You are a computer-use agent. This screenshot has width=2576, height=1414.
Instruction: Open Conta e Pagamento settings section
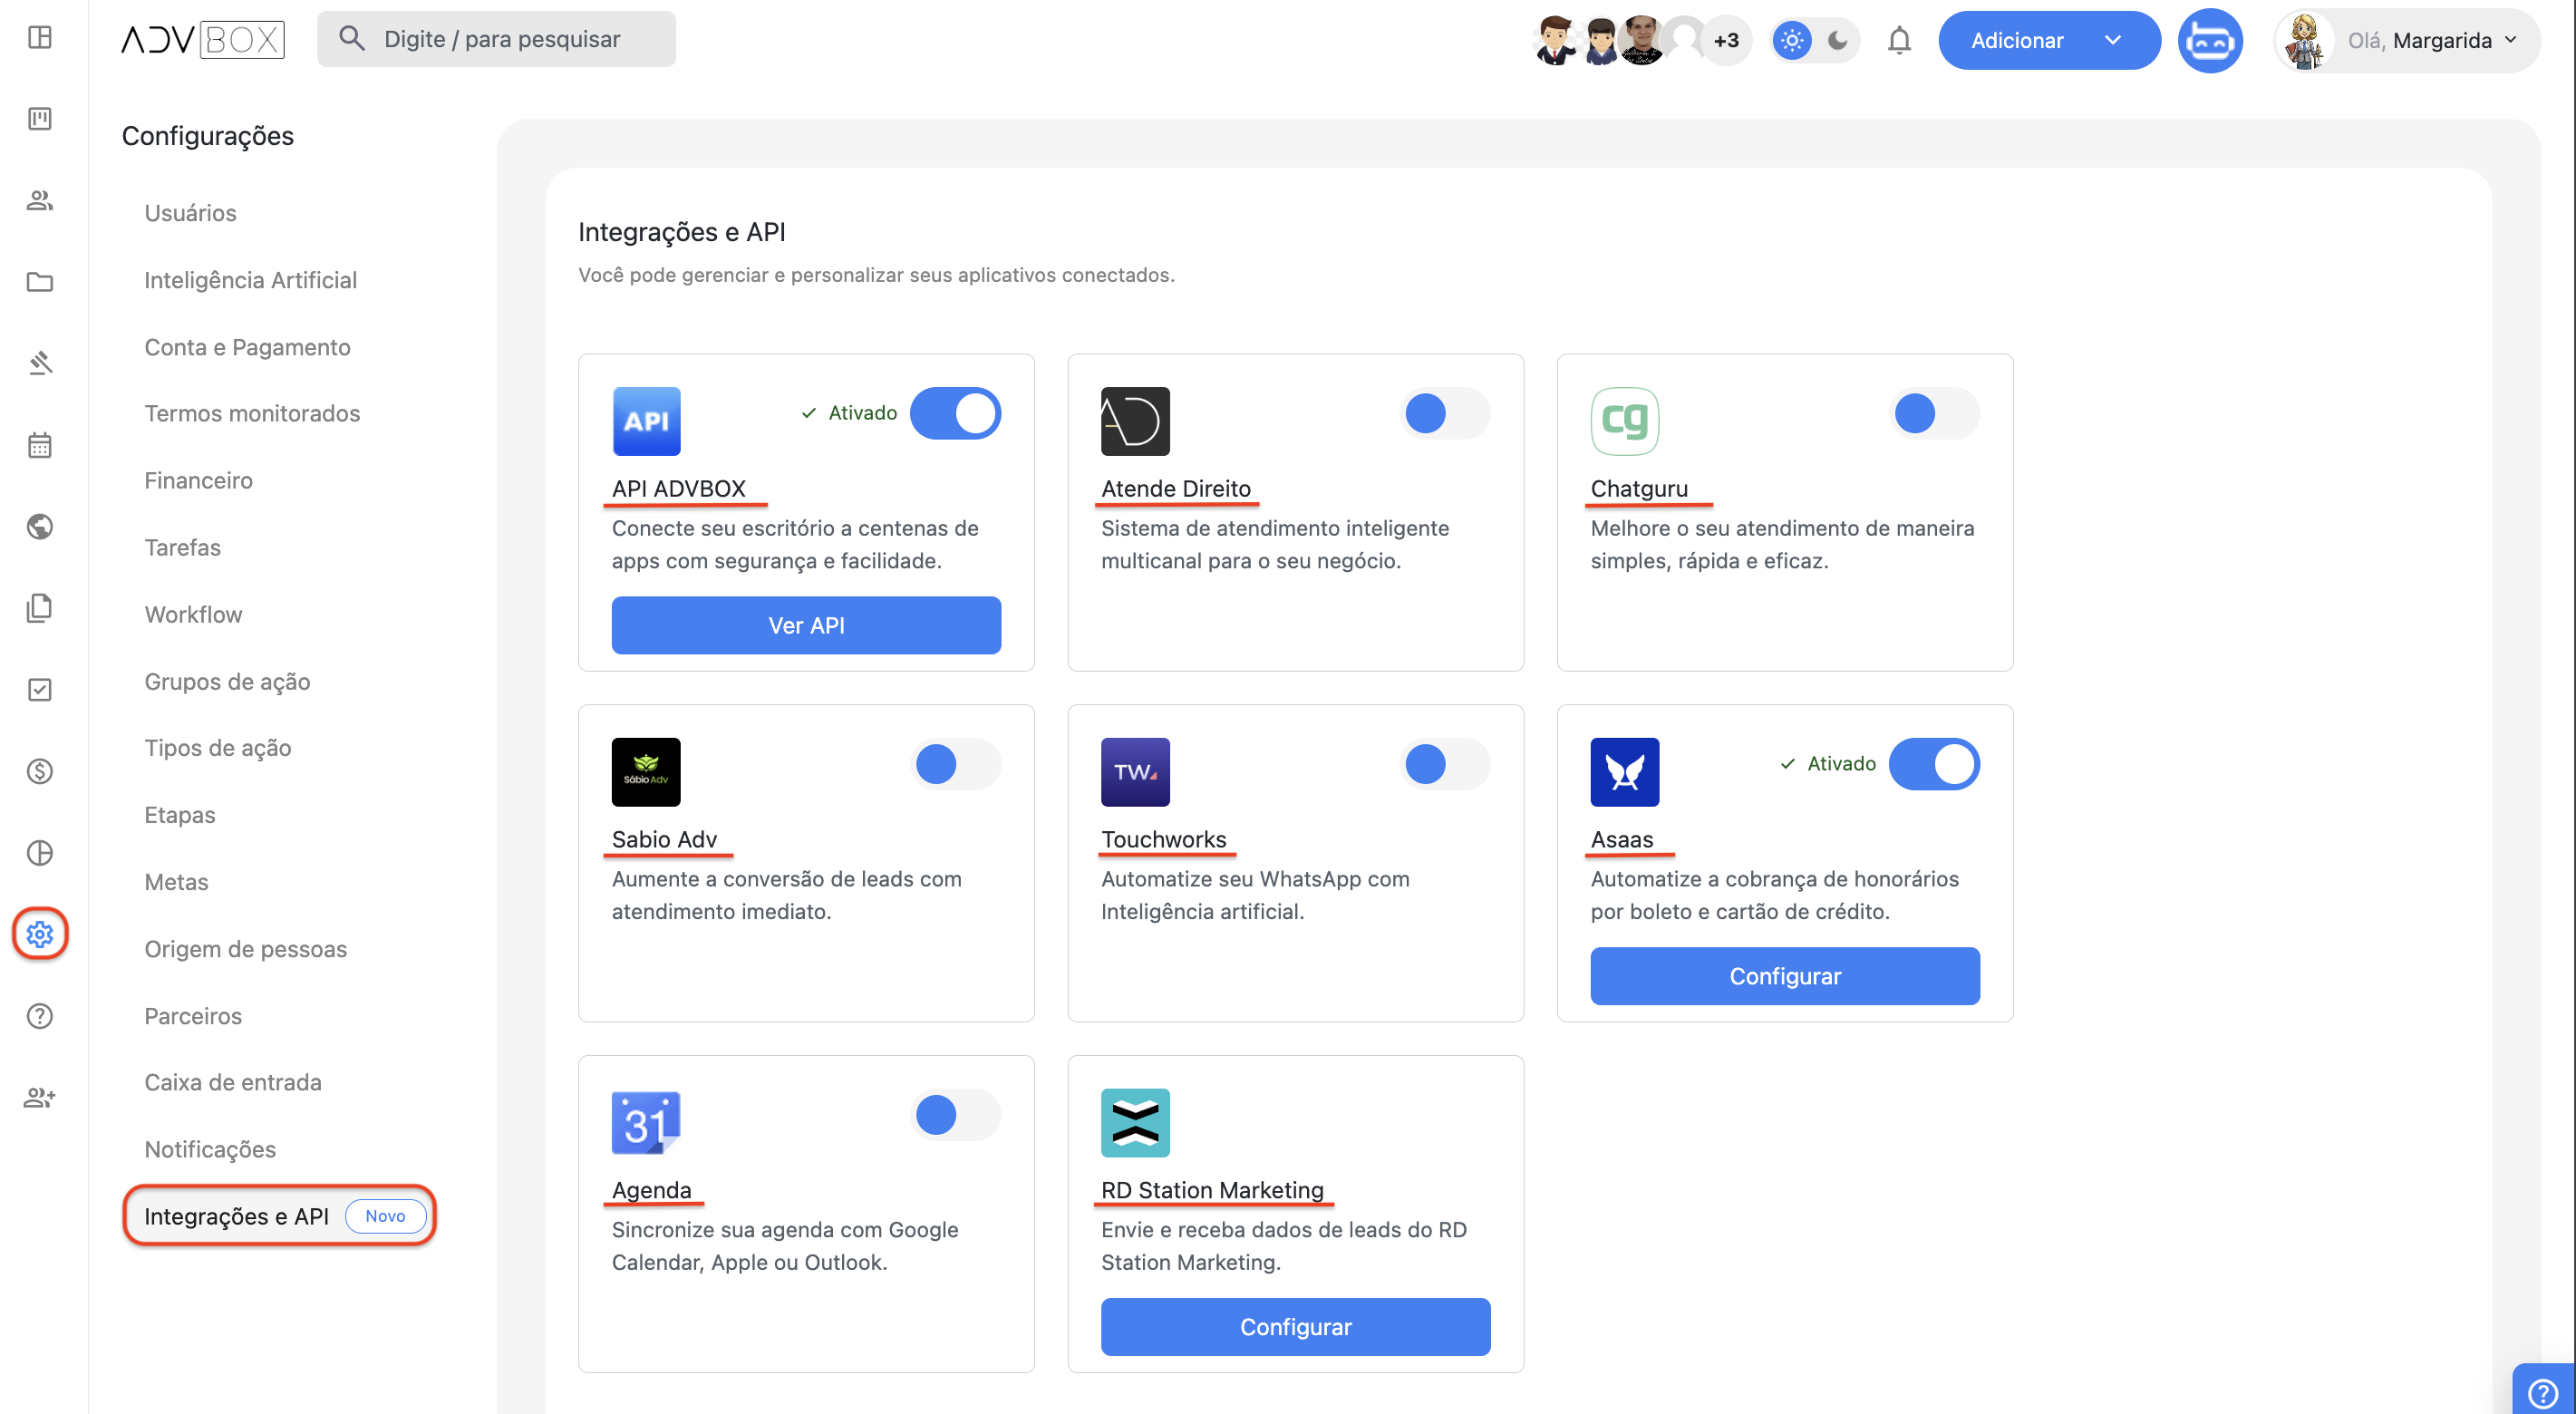point(247,347)
